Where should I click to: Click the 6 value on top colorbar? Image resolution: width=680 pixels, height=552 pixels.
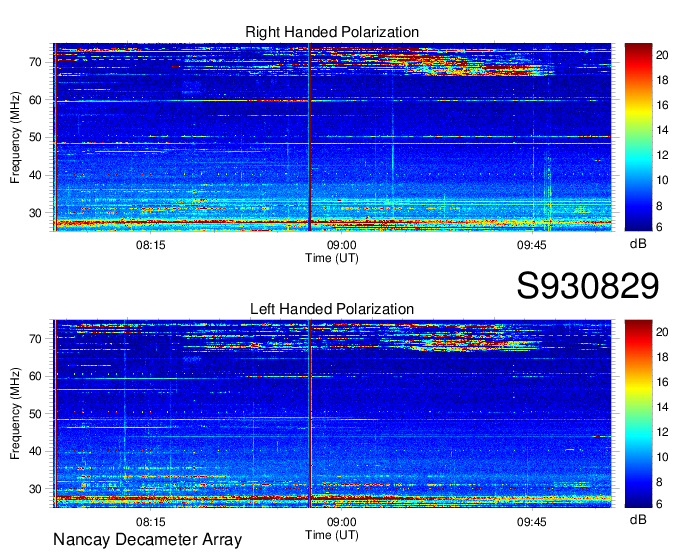tap(659, 227)
